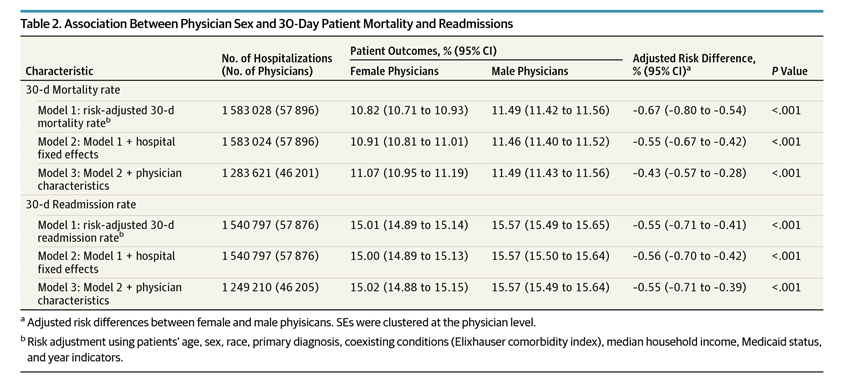Screen dimensions: 842x391
Task: Select Model 1 risk-adjusted 30-d mortality rate label
Action: [x=106, y=117]
